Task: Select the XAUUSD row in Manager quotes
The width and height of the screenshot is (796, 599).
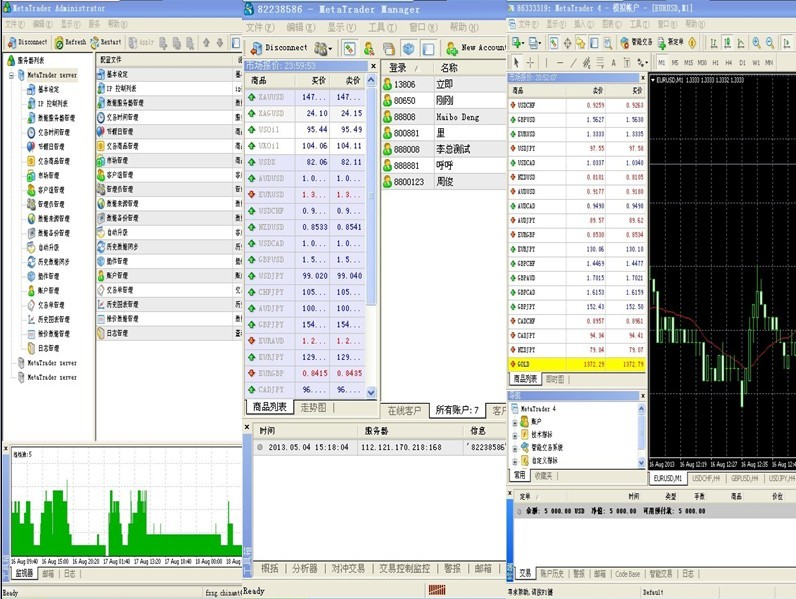Action: [x=305, y=96]
